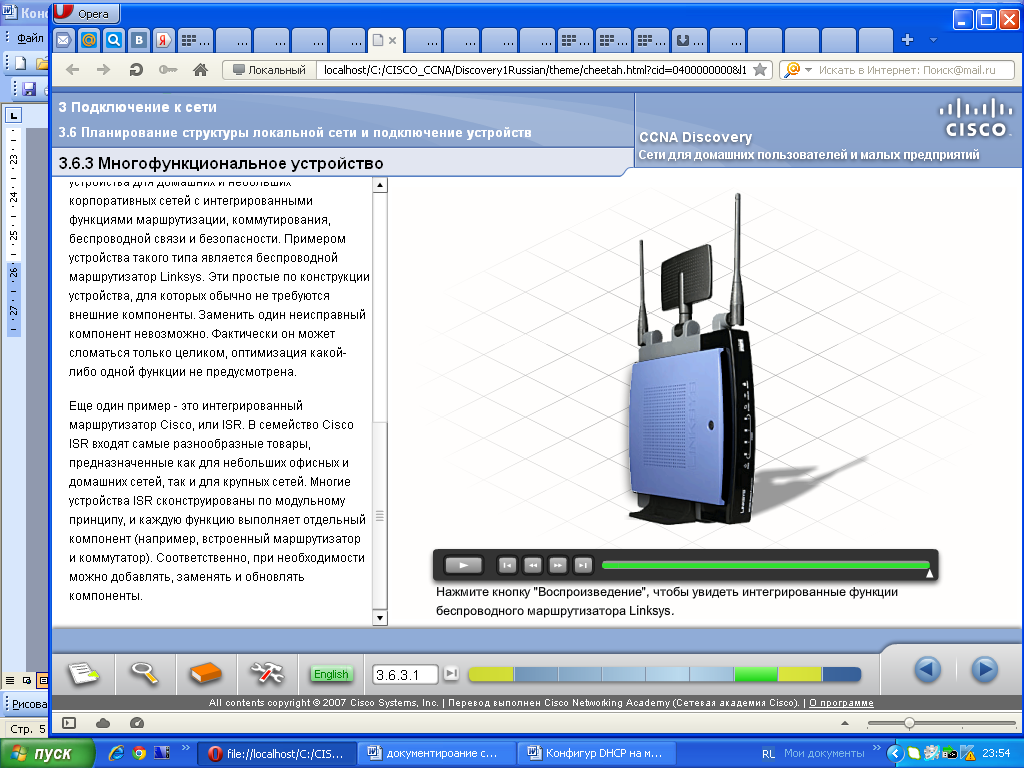Close the active browser tab
The image size is (1024, 768).
392,40
